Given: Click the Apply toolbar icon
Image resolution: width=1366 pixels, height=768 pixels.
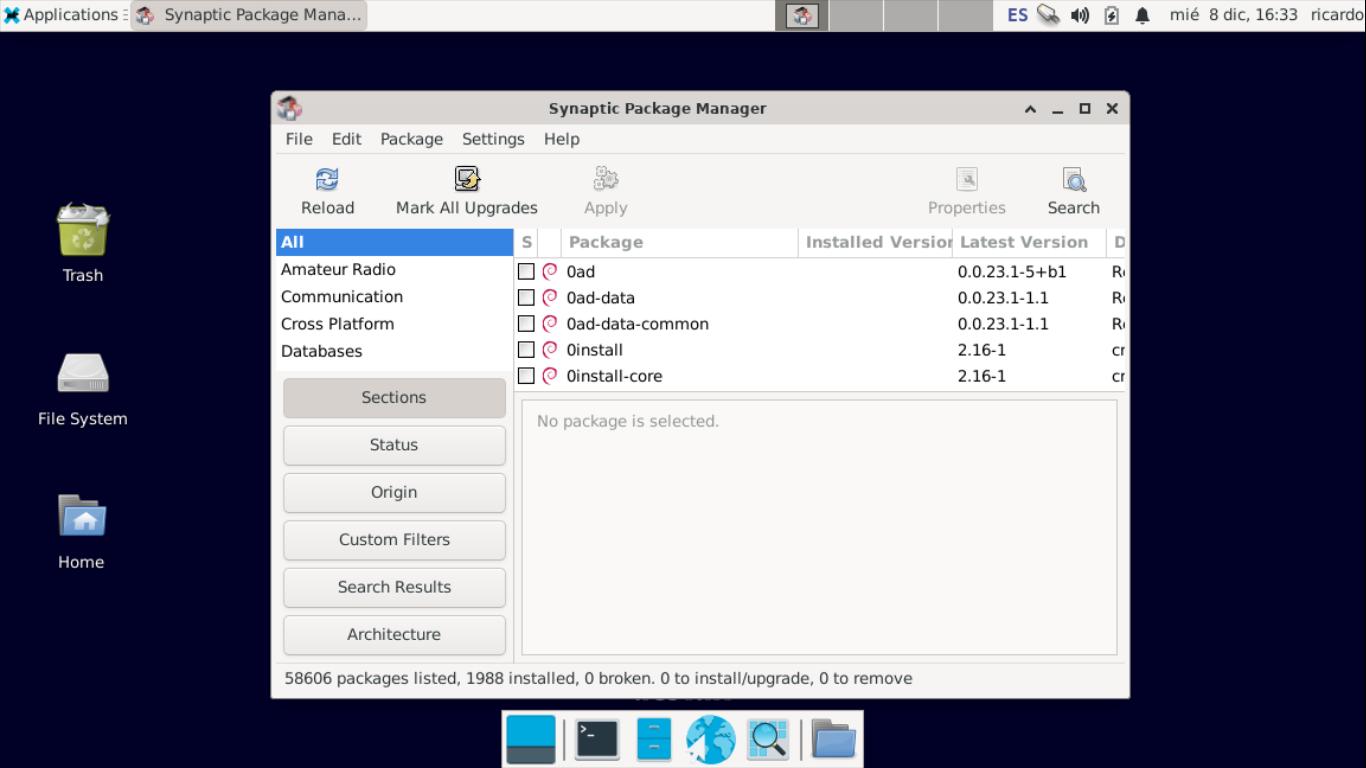Looking at the screenshot, I should tap(606, 179).
